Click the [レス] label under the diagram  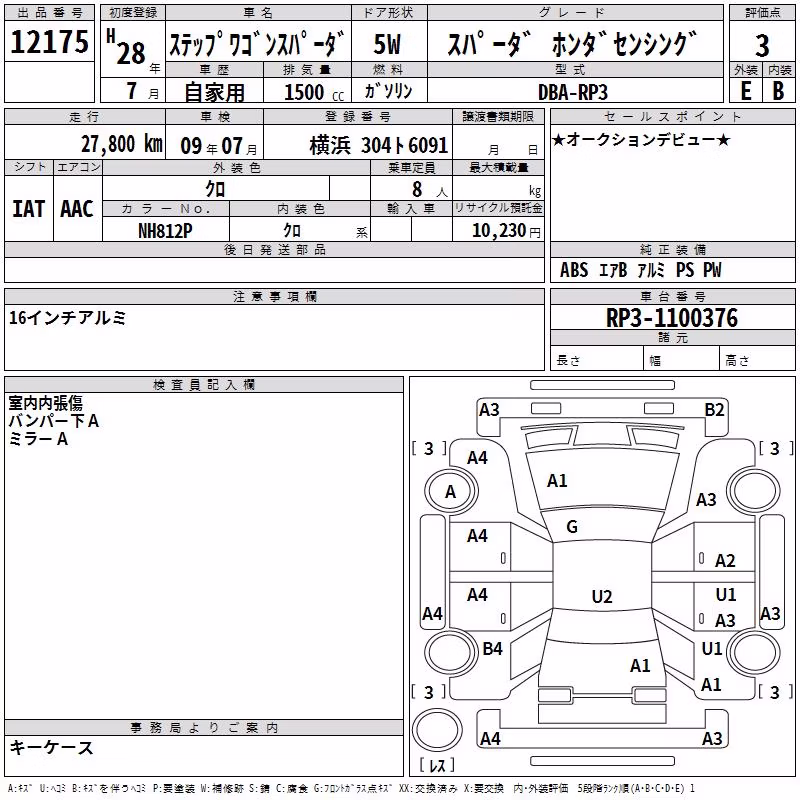[437, 765]
